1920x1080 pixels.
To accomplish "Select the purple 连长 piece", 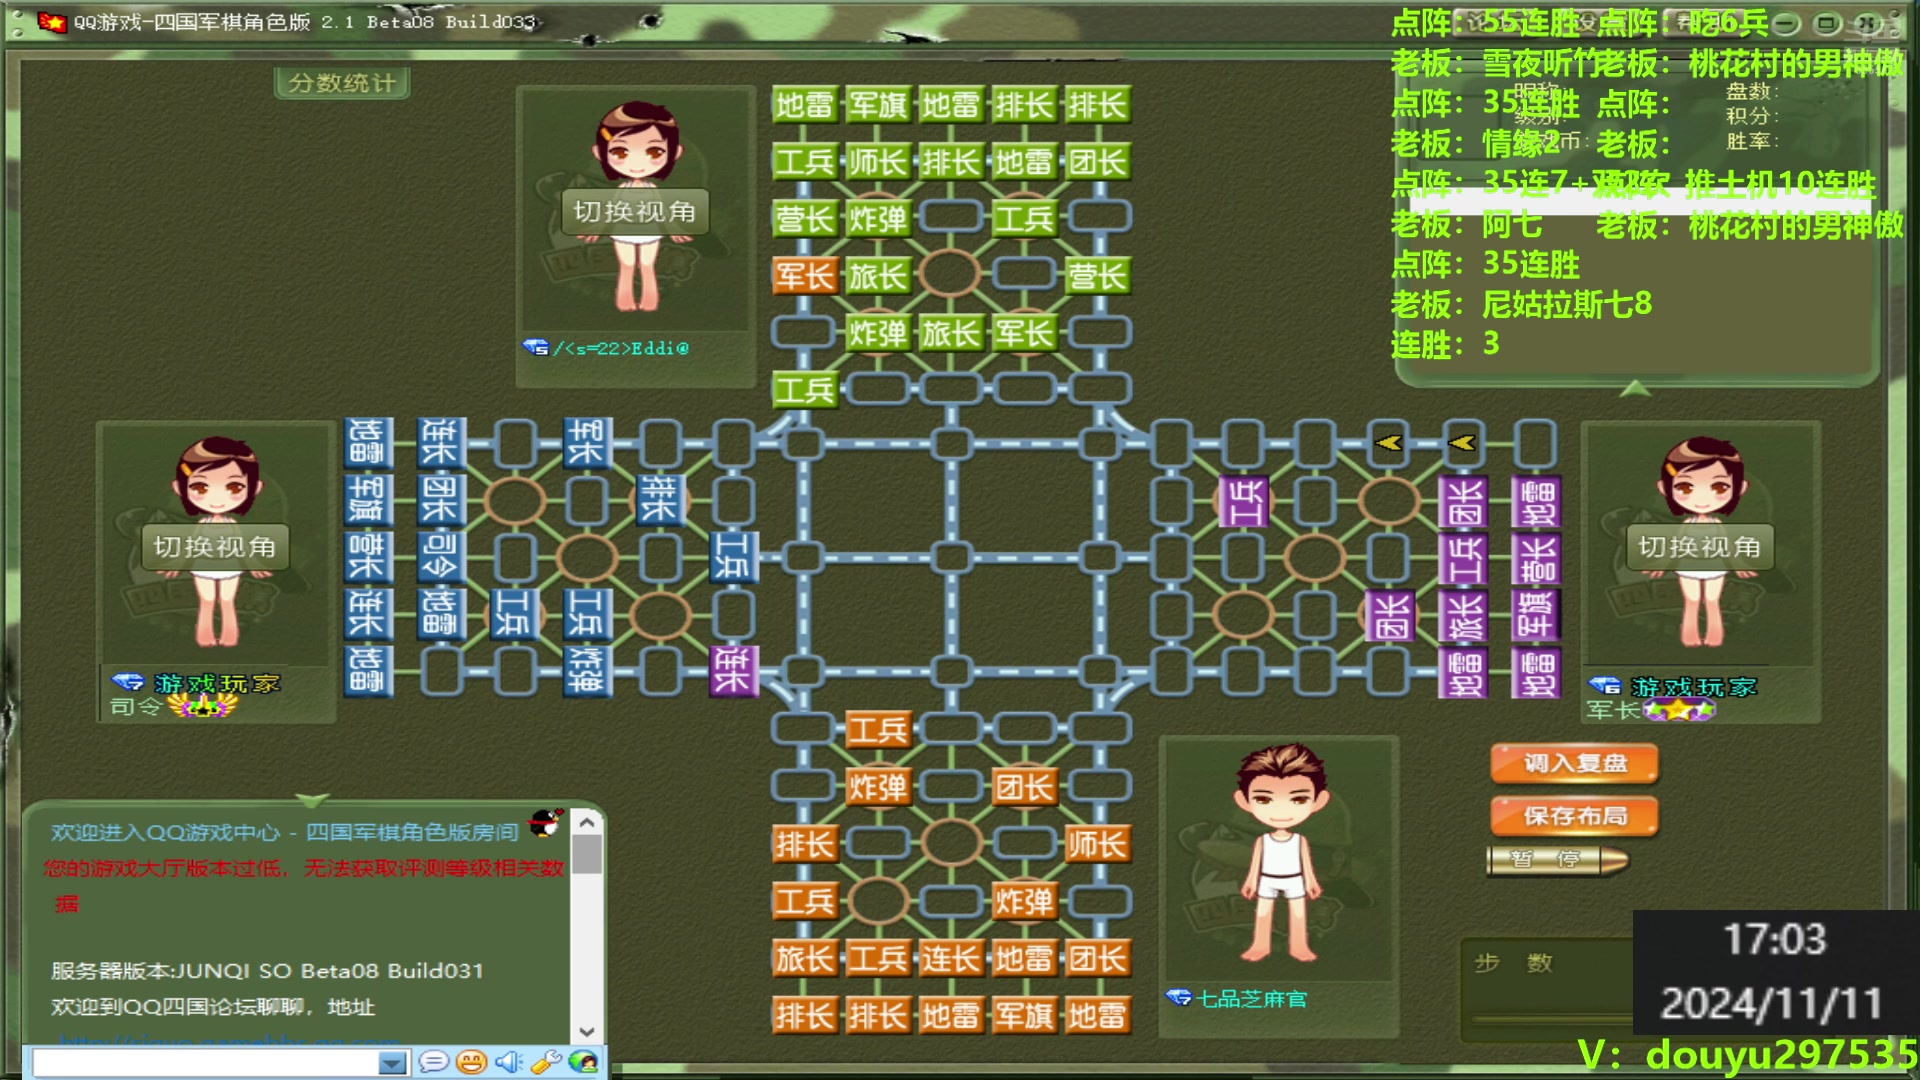I will coord(733,670).
